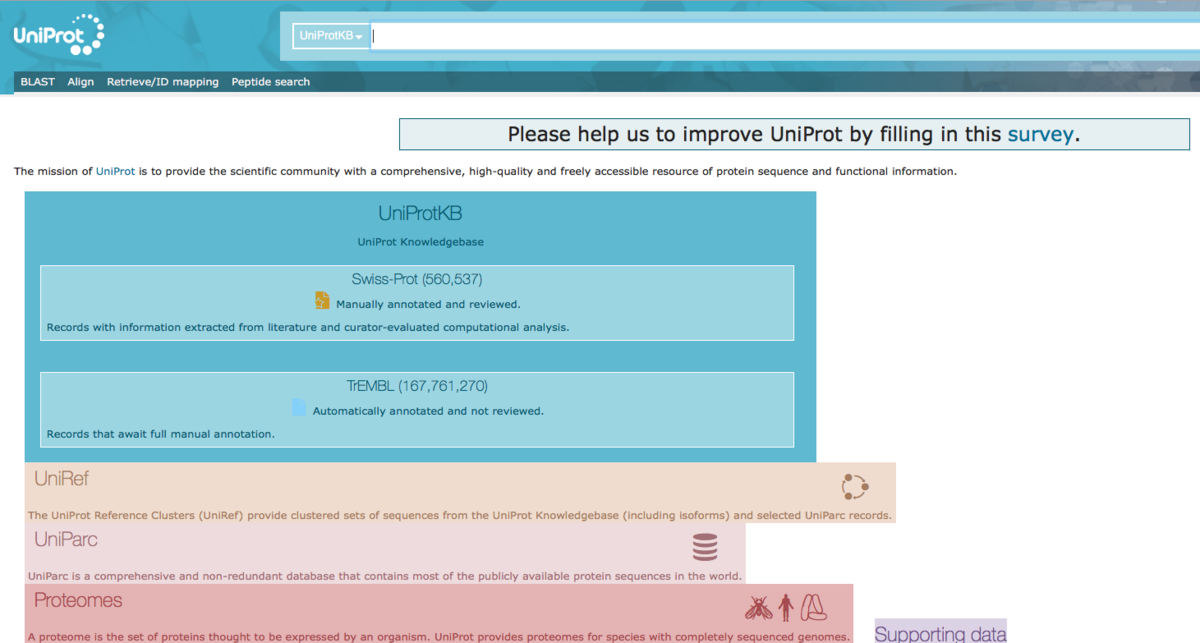Viewport: 1200px width, 643px height.
Task: Open the Supporting data section
Action: point(940,631)
